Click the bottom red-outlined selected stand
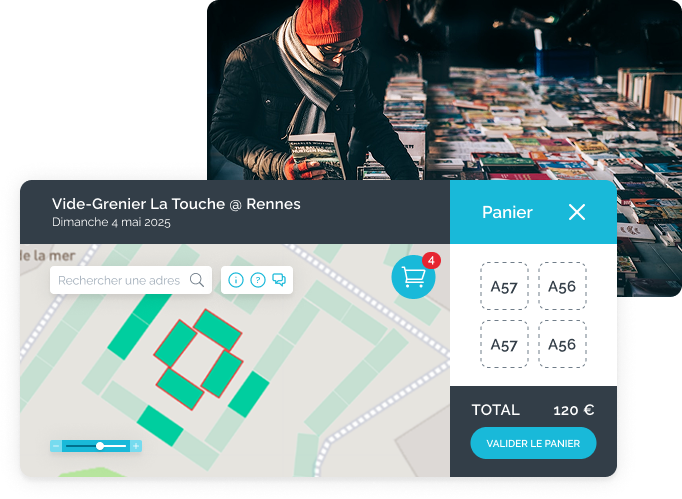 click(x=180, y=389)
